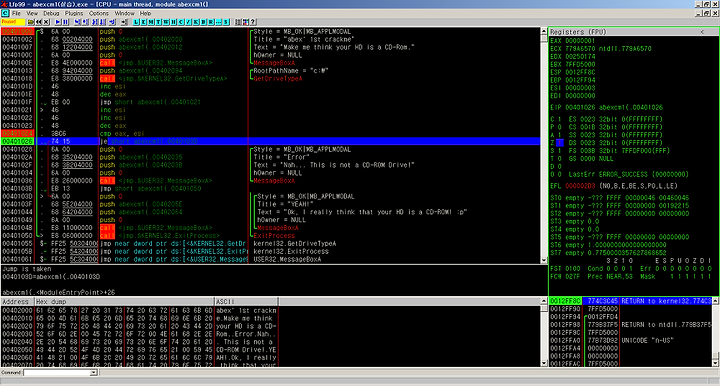Open the Log window with L icon
This screenshot has height=386, width=720.
pos(136,22)
